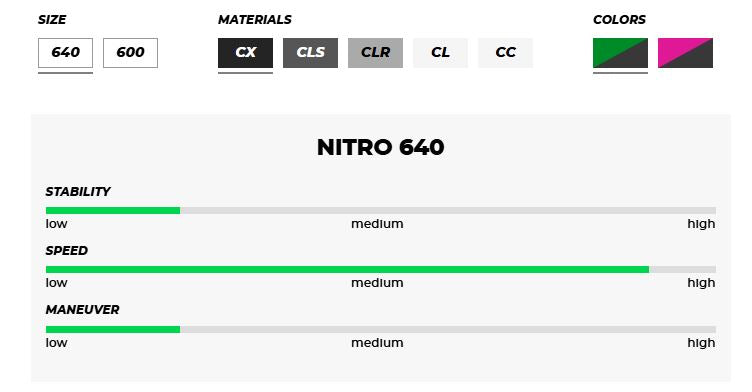Pick the pink and black color swatch
752x392 pixels.
click(685, 53)
